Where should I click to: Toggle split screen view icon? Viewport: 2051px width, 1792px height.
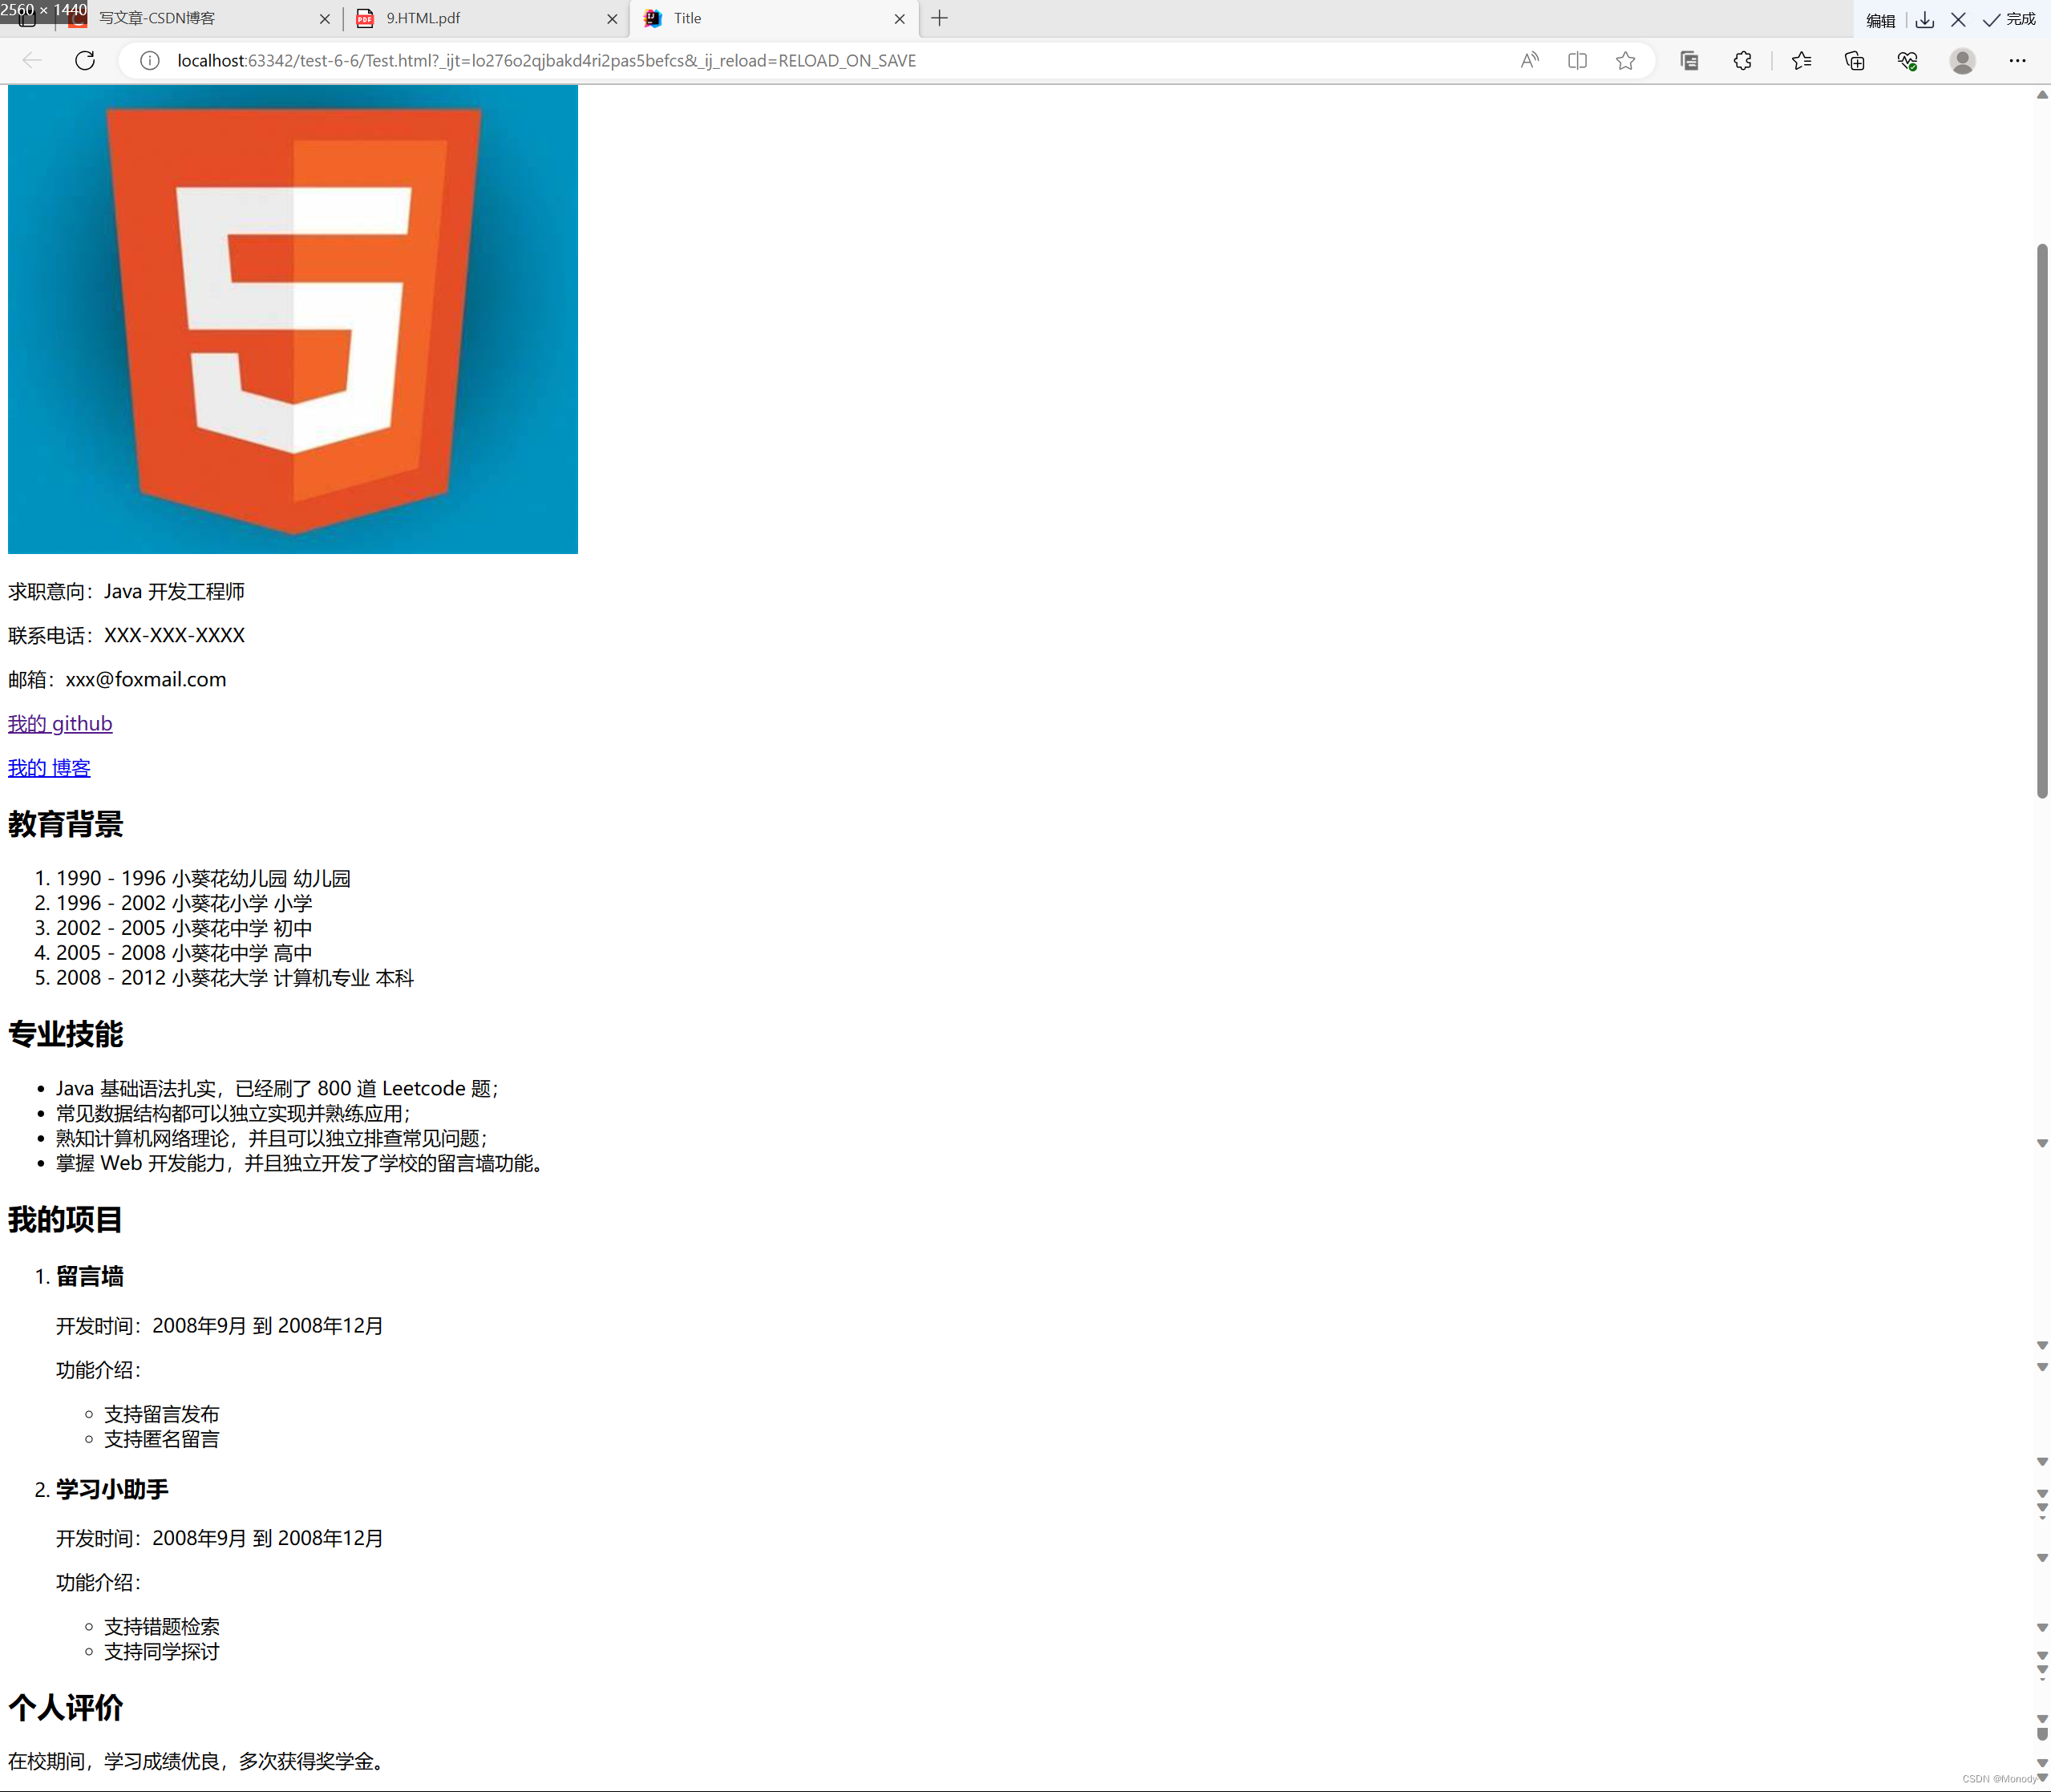1577,61
